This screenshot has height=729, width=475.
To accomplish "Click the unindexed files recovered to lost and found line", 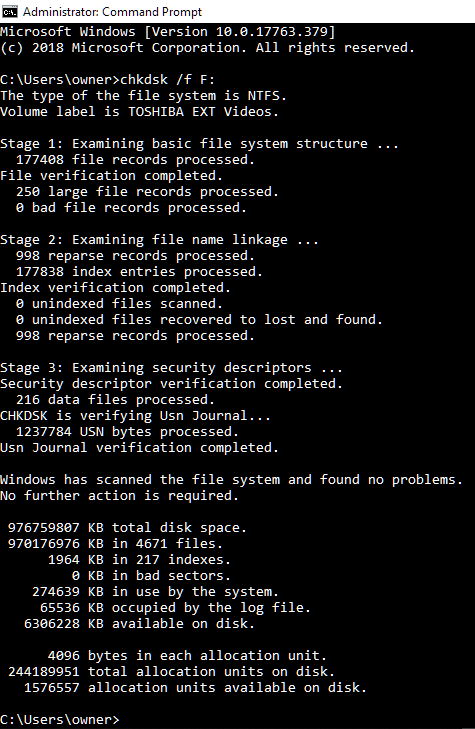I will coord(199,320).
